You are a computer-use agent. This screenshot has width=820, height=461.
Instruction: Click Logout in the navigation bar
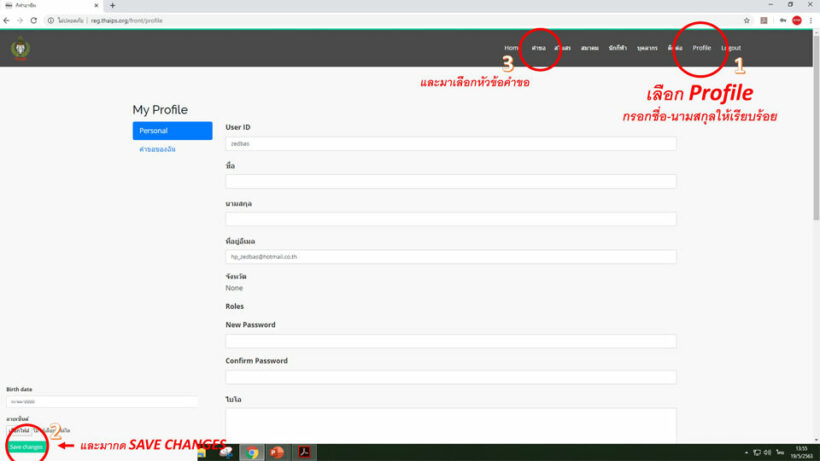(731, 48)
